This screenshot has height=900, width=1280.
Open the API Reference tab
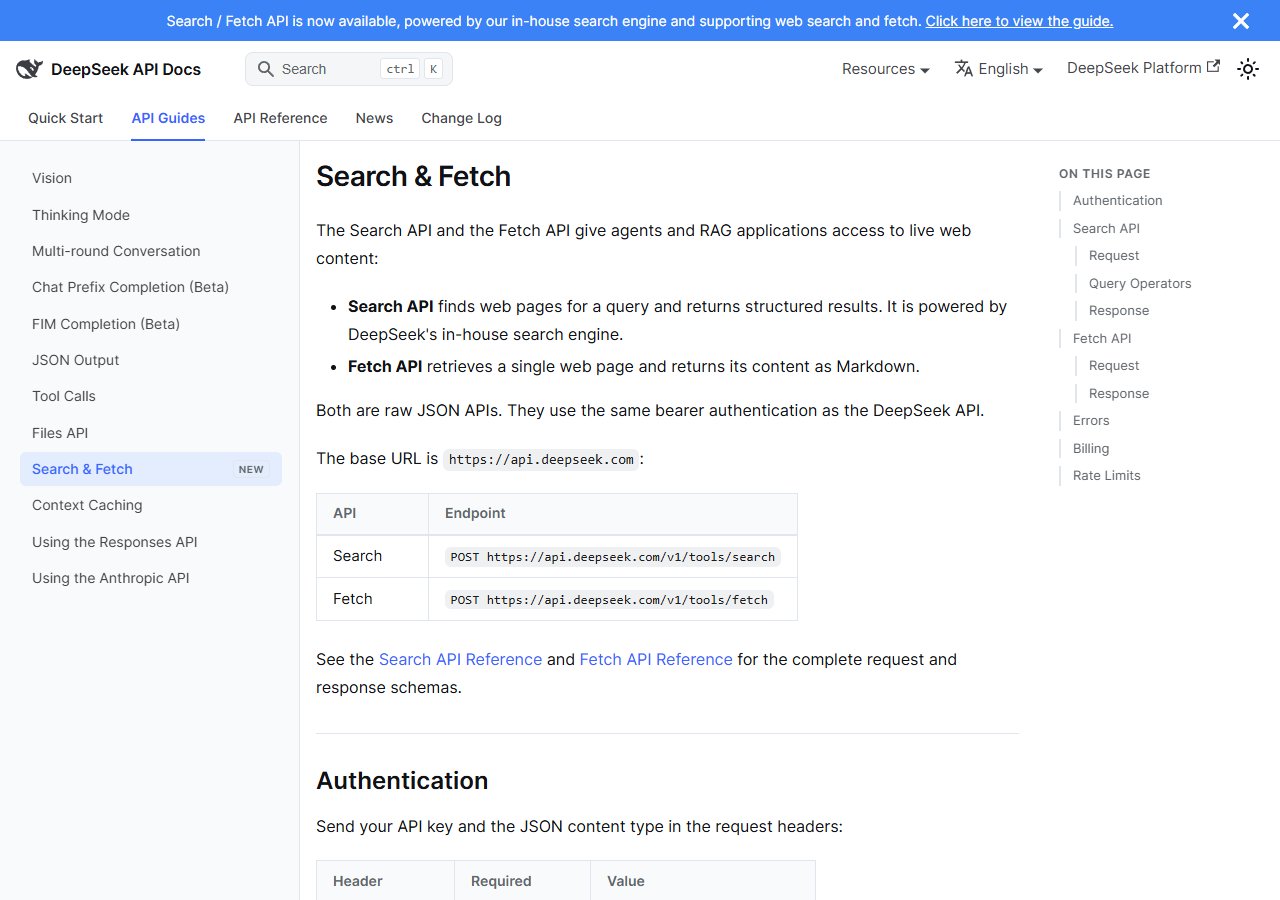coord(280,118)
